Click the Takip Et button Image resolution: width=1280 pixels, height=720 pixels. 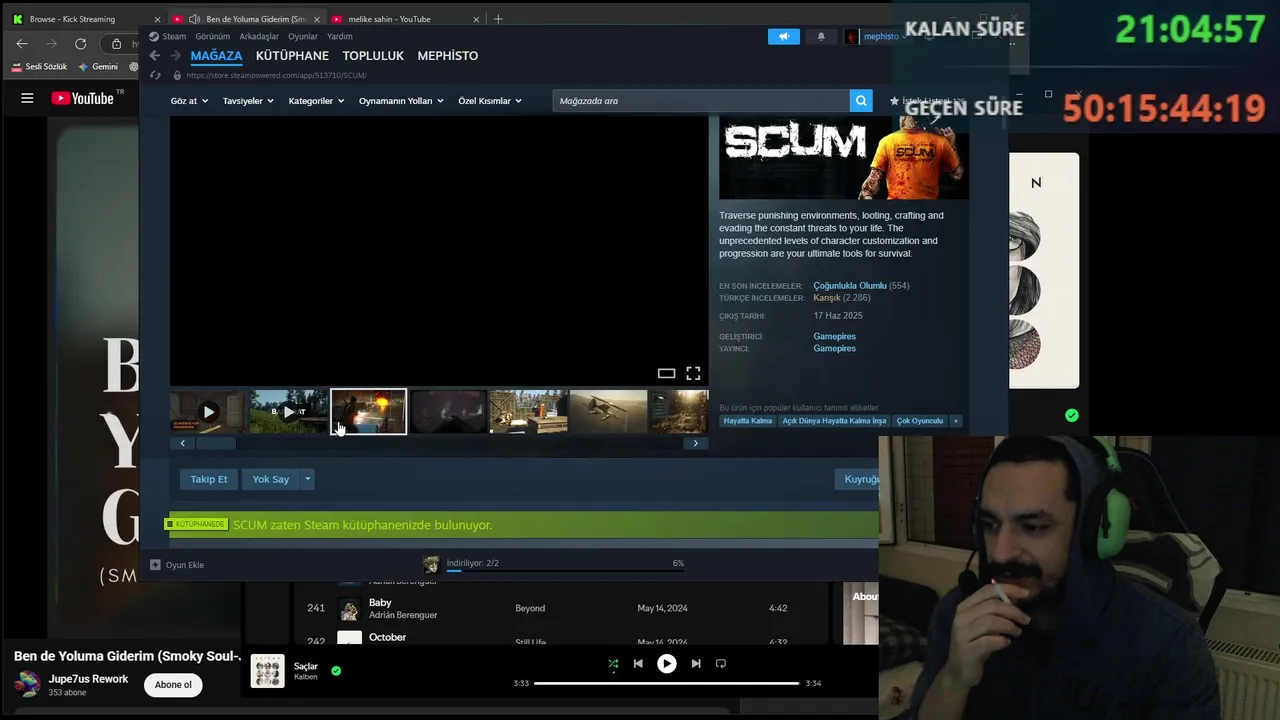point(209,479)
